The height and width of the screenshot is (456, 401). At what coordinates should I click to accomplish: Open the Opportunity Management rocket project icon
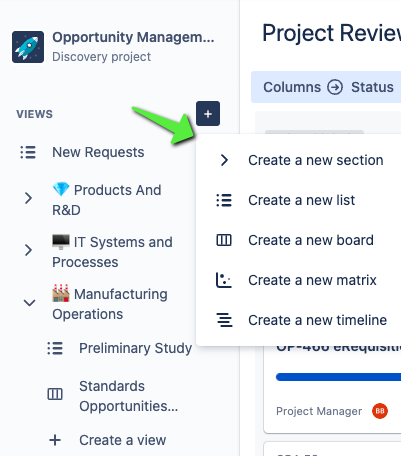[x=28, y=47]
